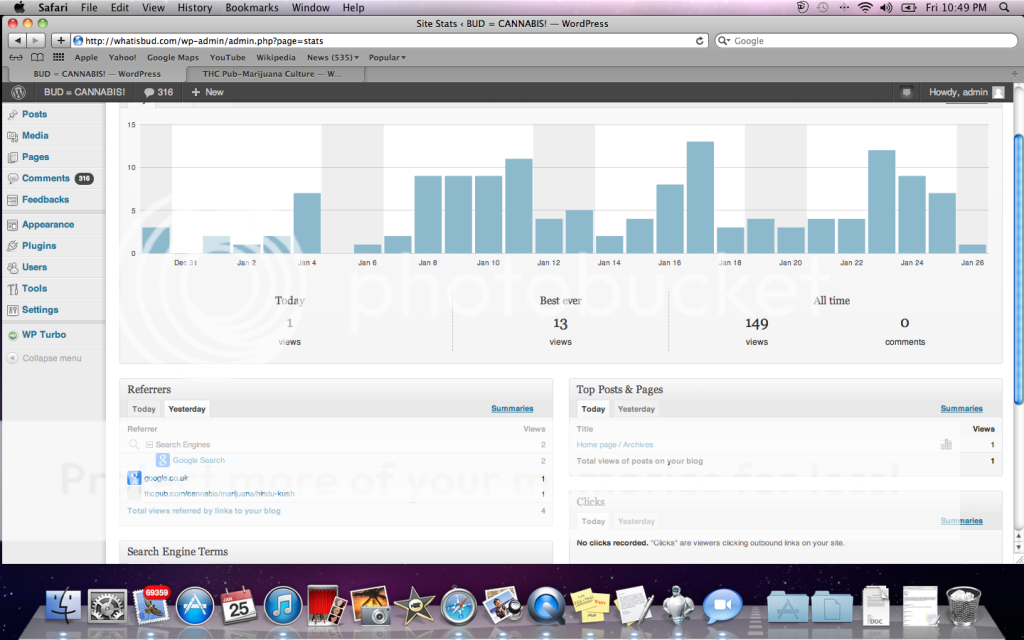This screenshot has width=1024, height=640.
Task: Open the Top Sites grid icon
Action: tap(58, 57)
